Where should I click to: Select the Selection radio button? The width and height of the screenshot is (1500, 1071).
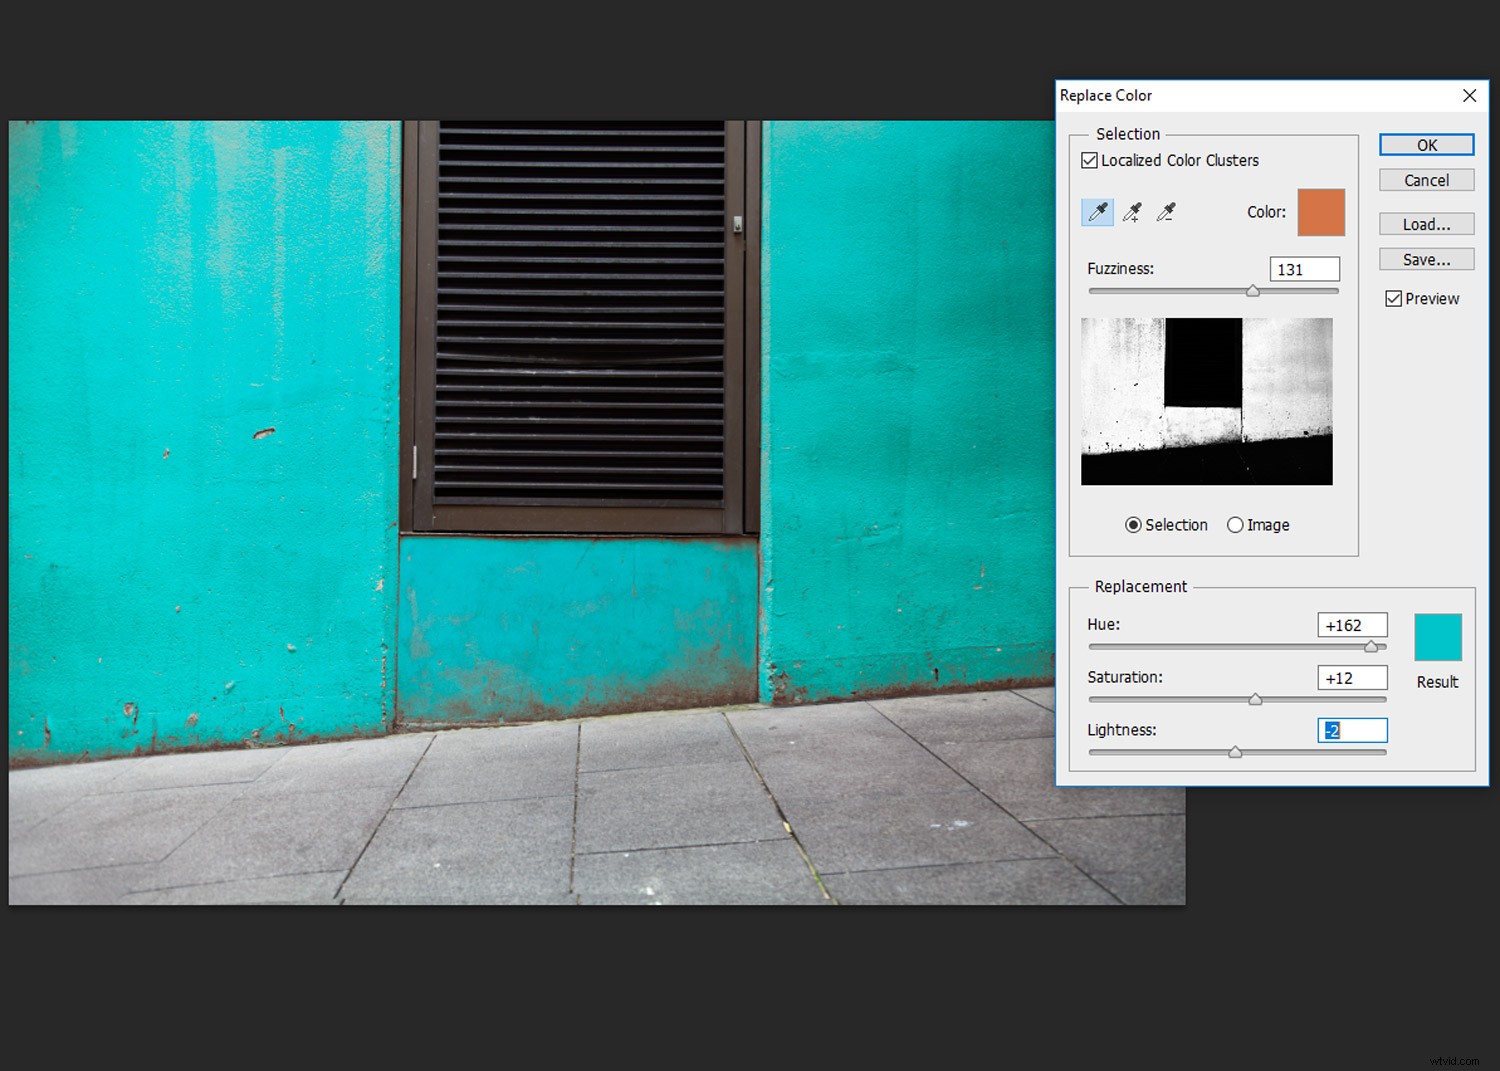coord(1134,525)
